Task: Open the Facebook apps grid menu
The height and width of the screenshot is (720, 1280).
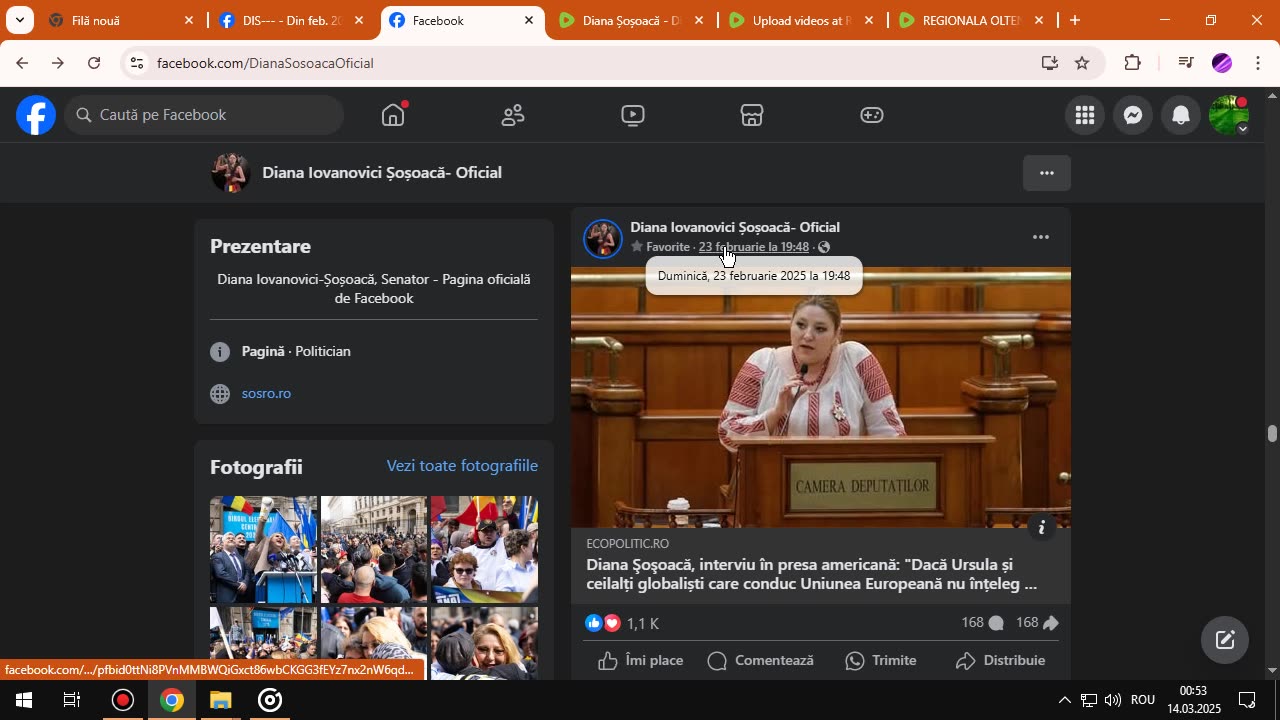Action: pyautogui.click(x=1085, y=115)
